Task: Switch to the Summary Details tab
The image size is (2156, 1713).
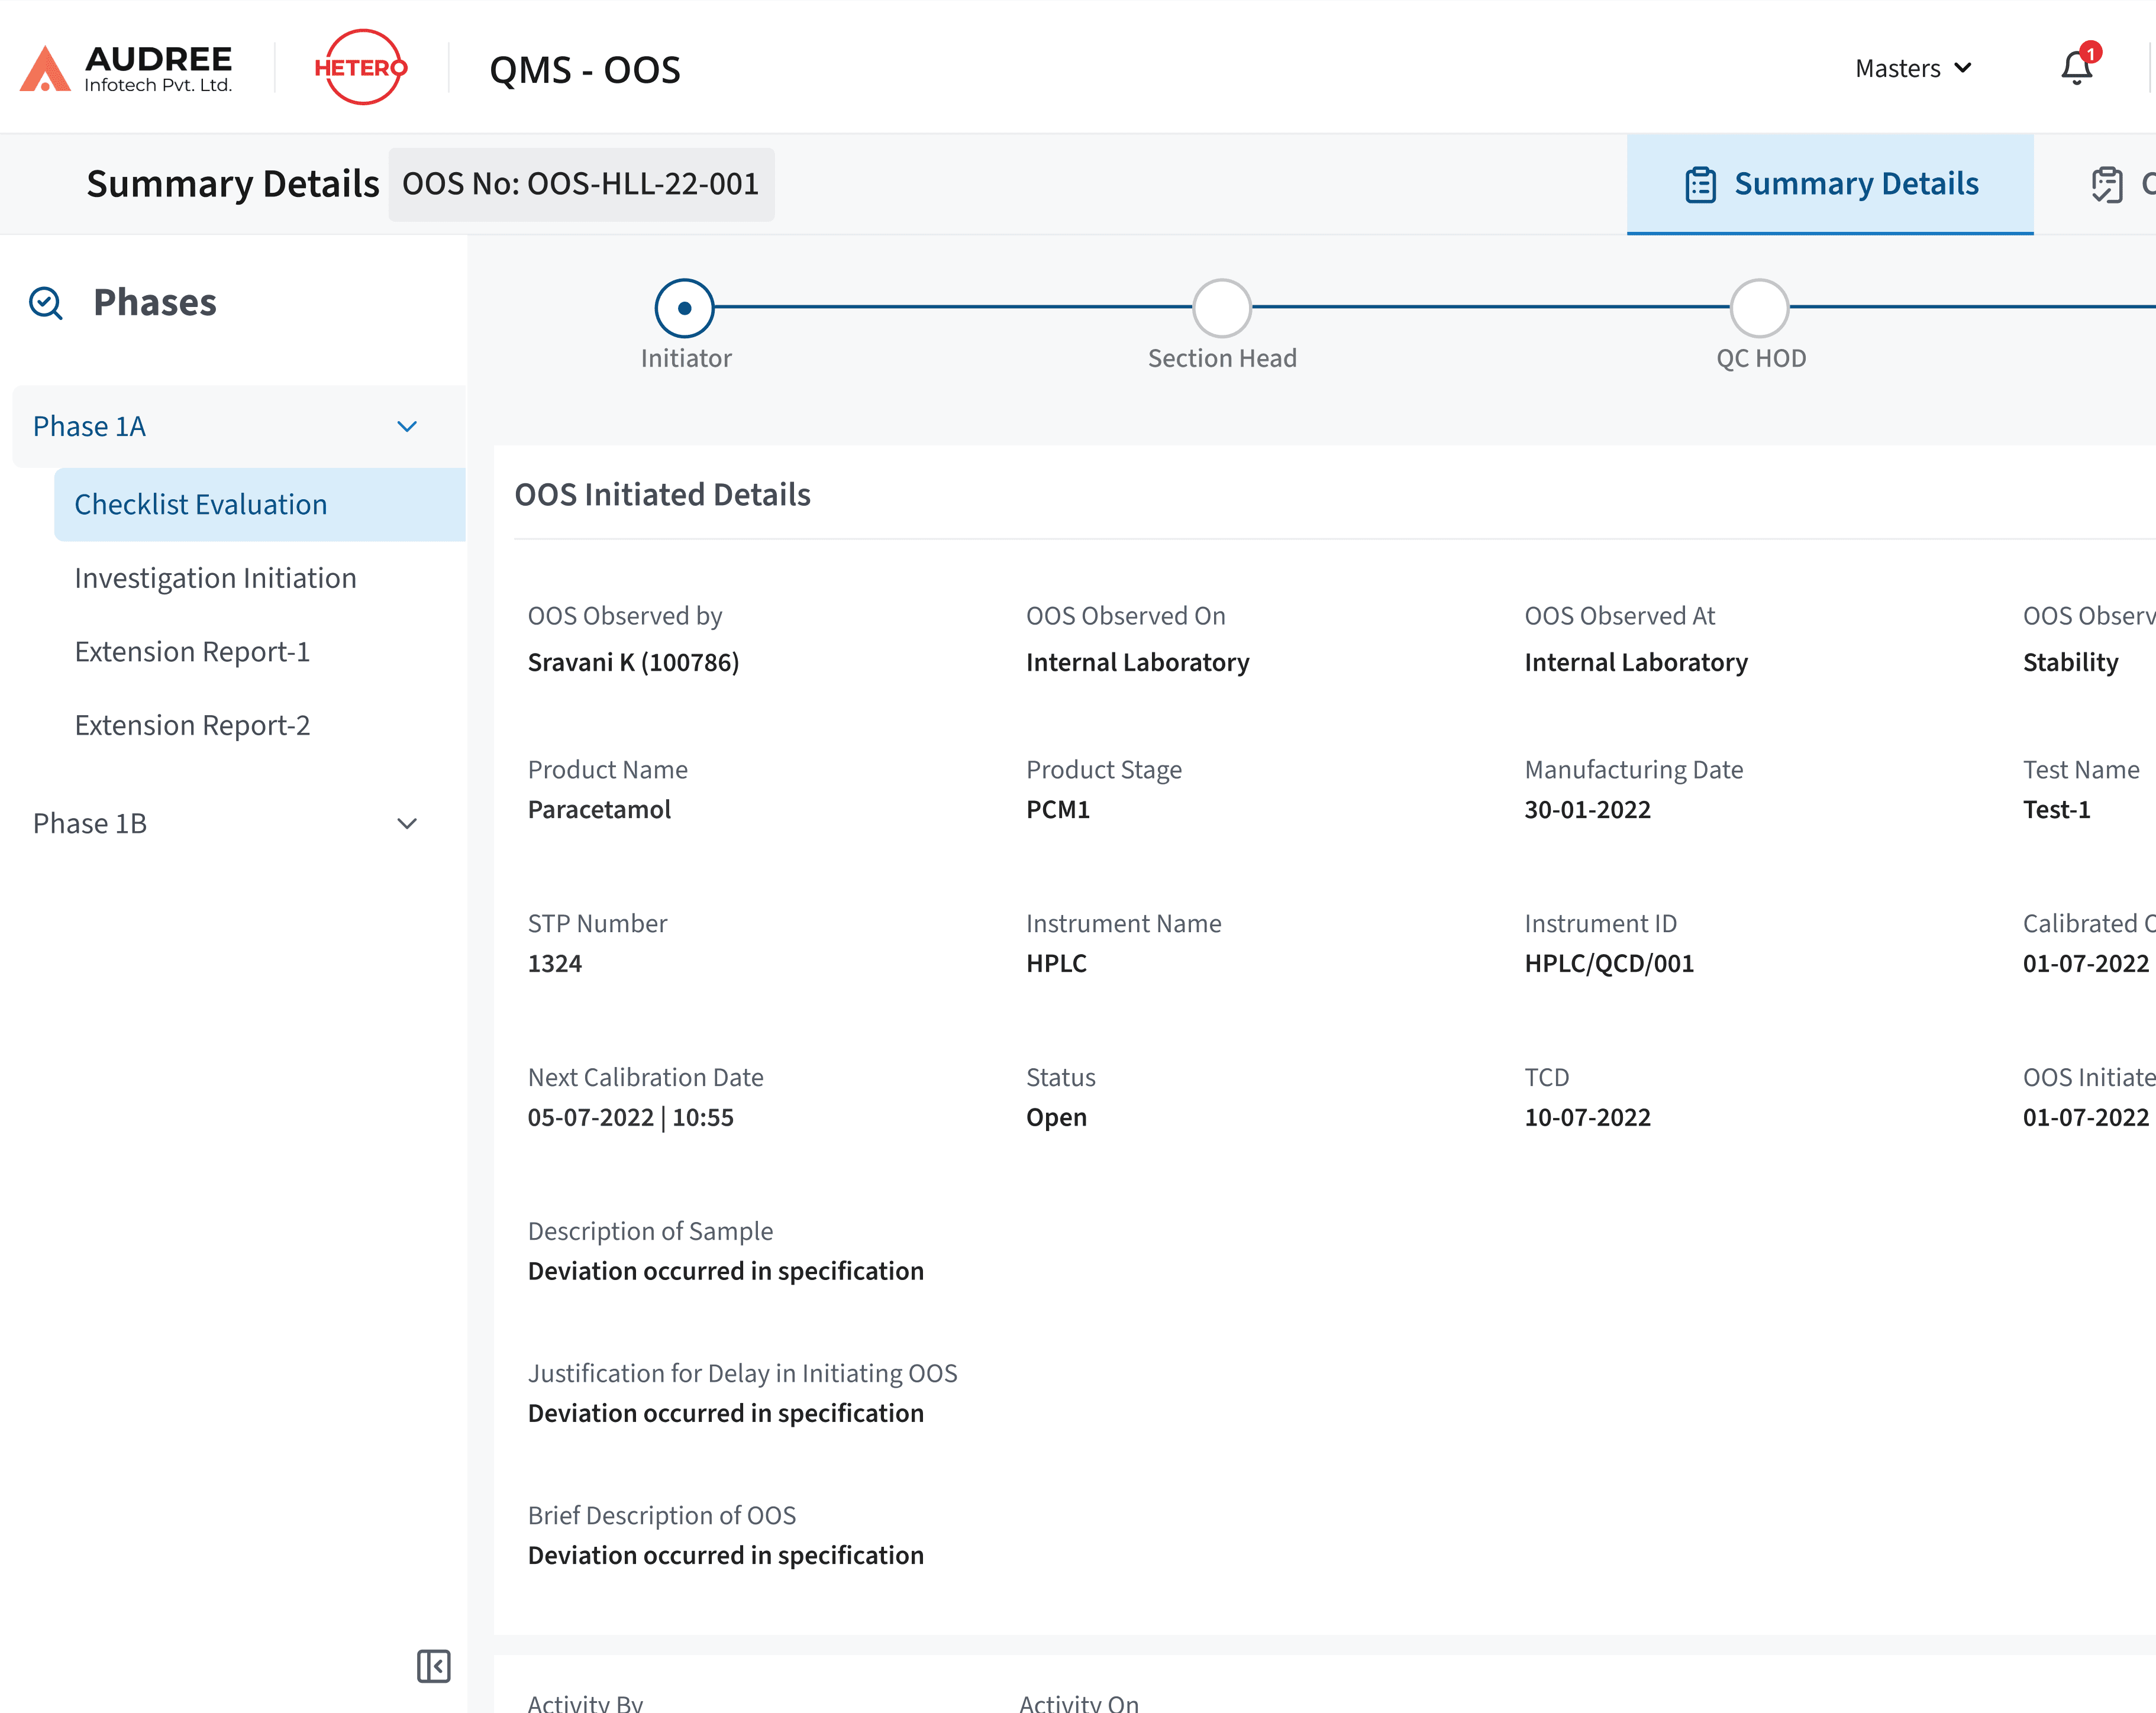Action: click(1856, 184)
